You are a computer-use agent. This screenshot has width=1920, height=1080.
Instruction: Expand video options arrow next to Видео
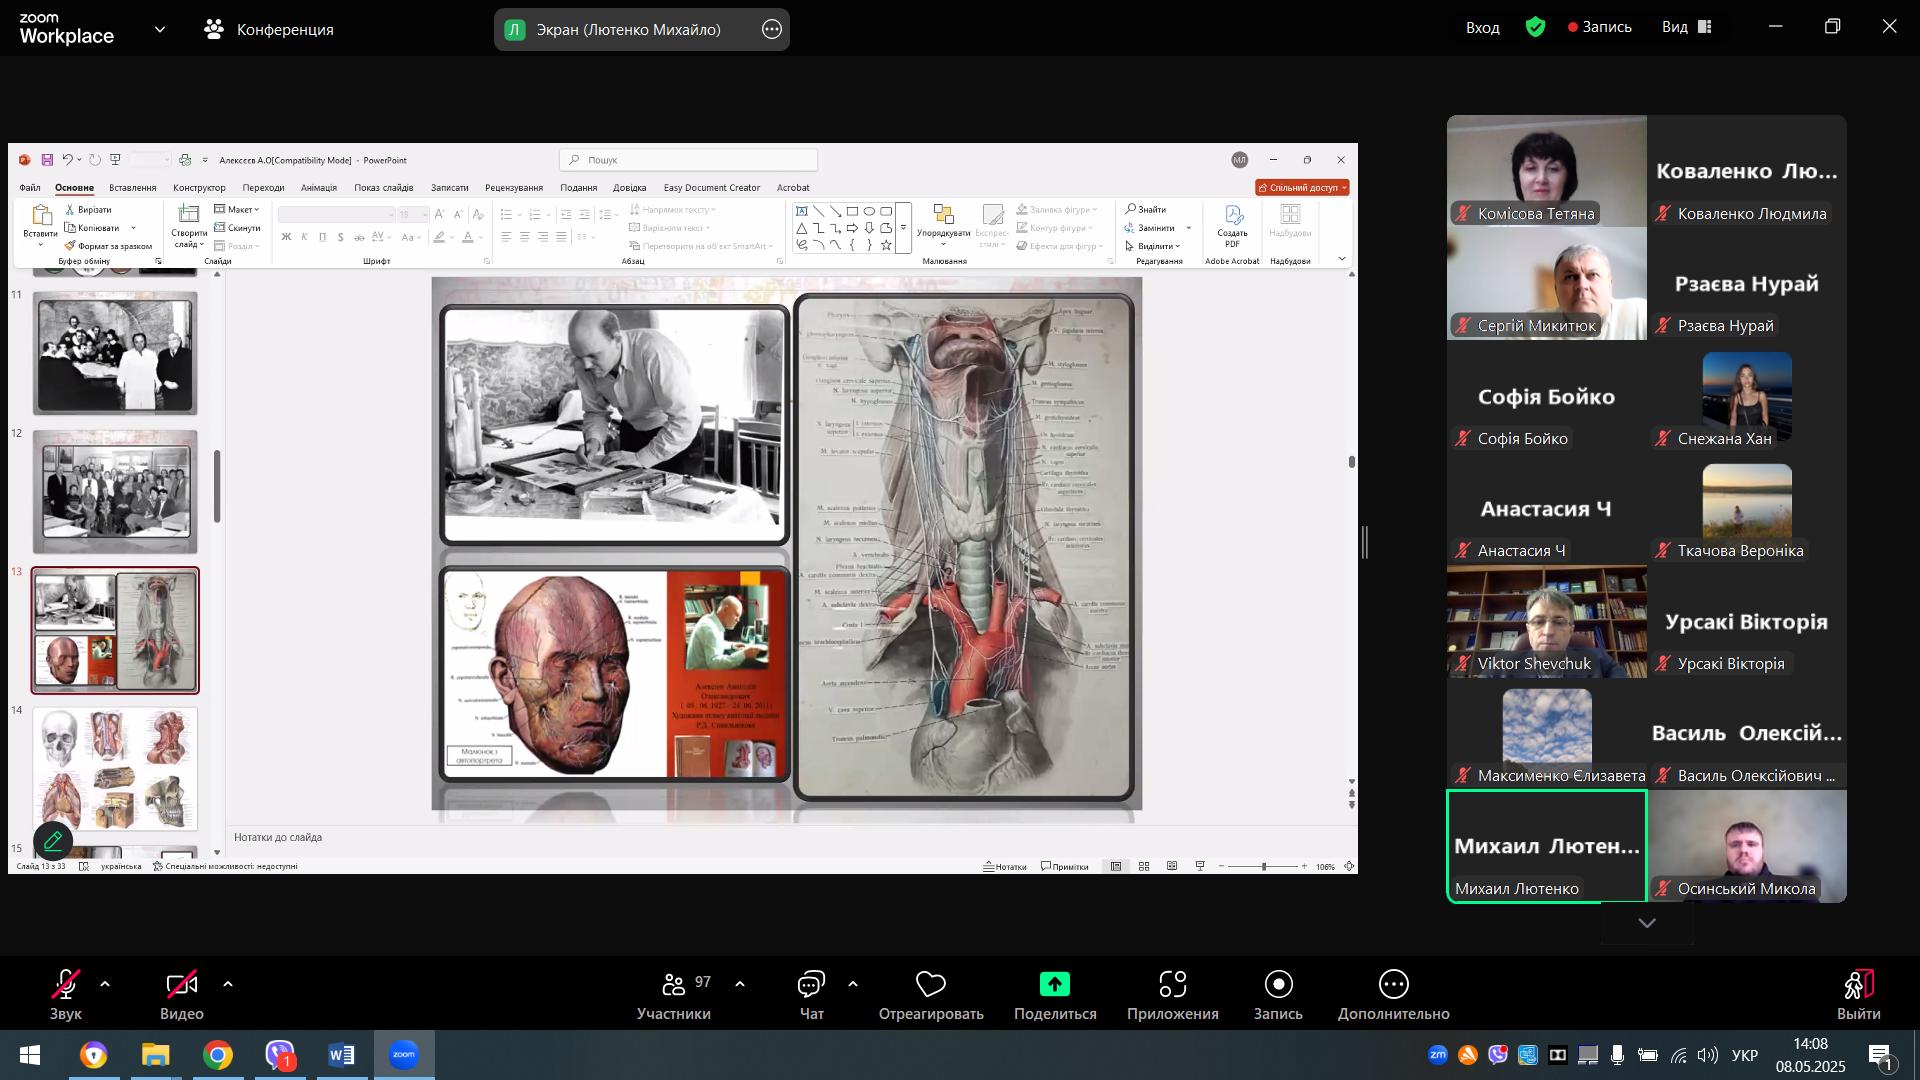(228, 985)
